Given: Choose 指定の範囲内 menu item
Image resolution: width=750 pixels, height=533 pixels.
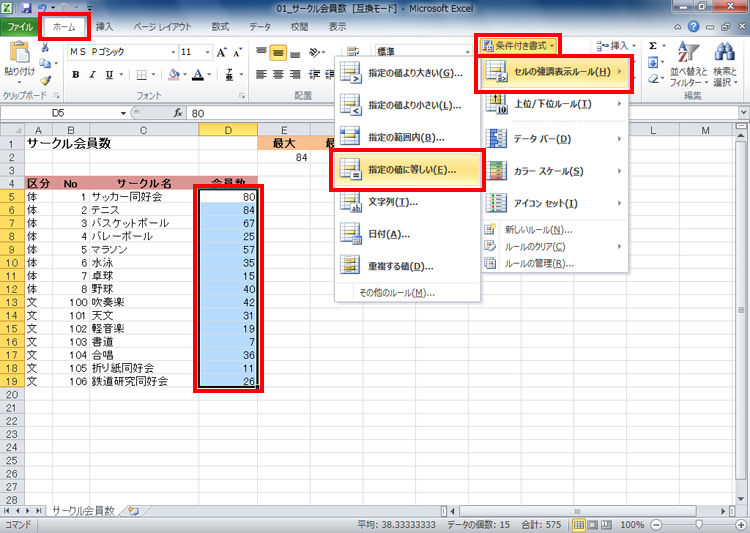Looking at the screenshot, I should pos(407,137).
